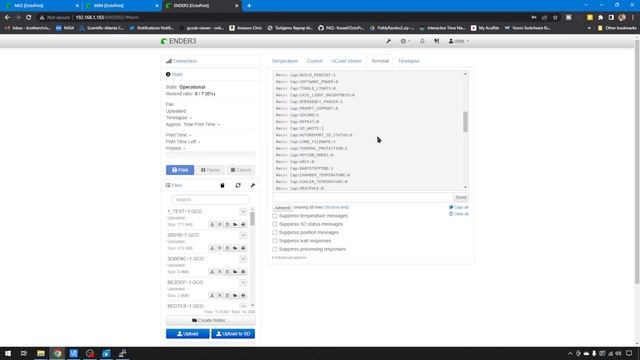
Task: Open file list settings wrench
Action: [x=253, y=185]
